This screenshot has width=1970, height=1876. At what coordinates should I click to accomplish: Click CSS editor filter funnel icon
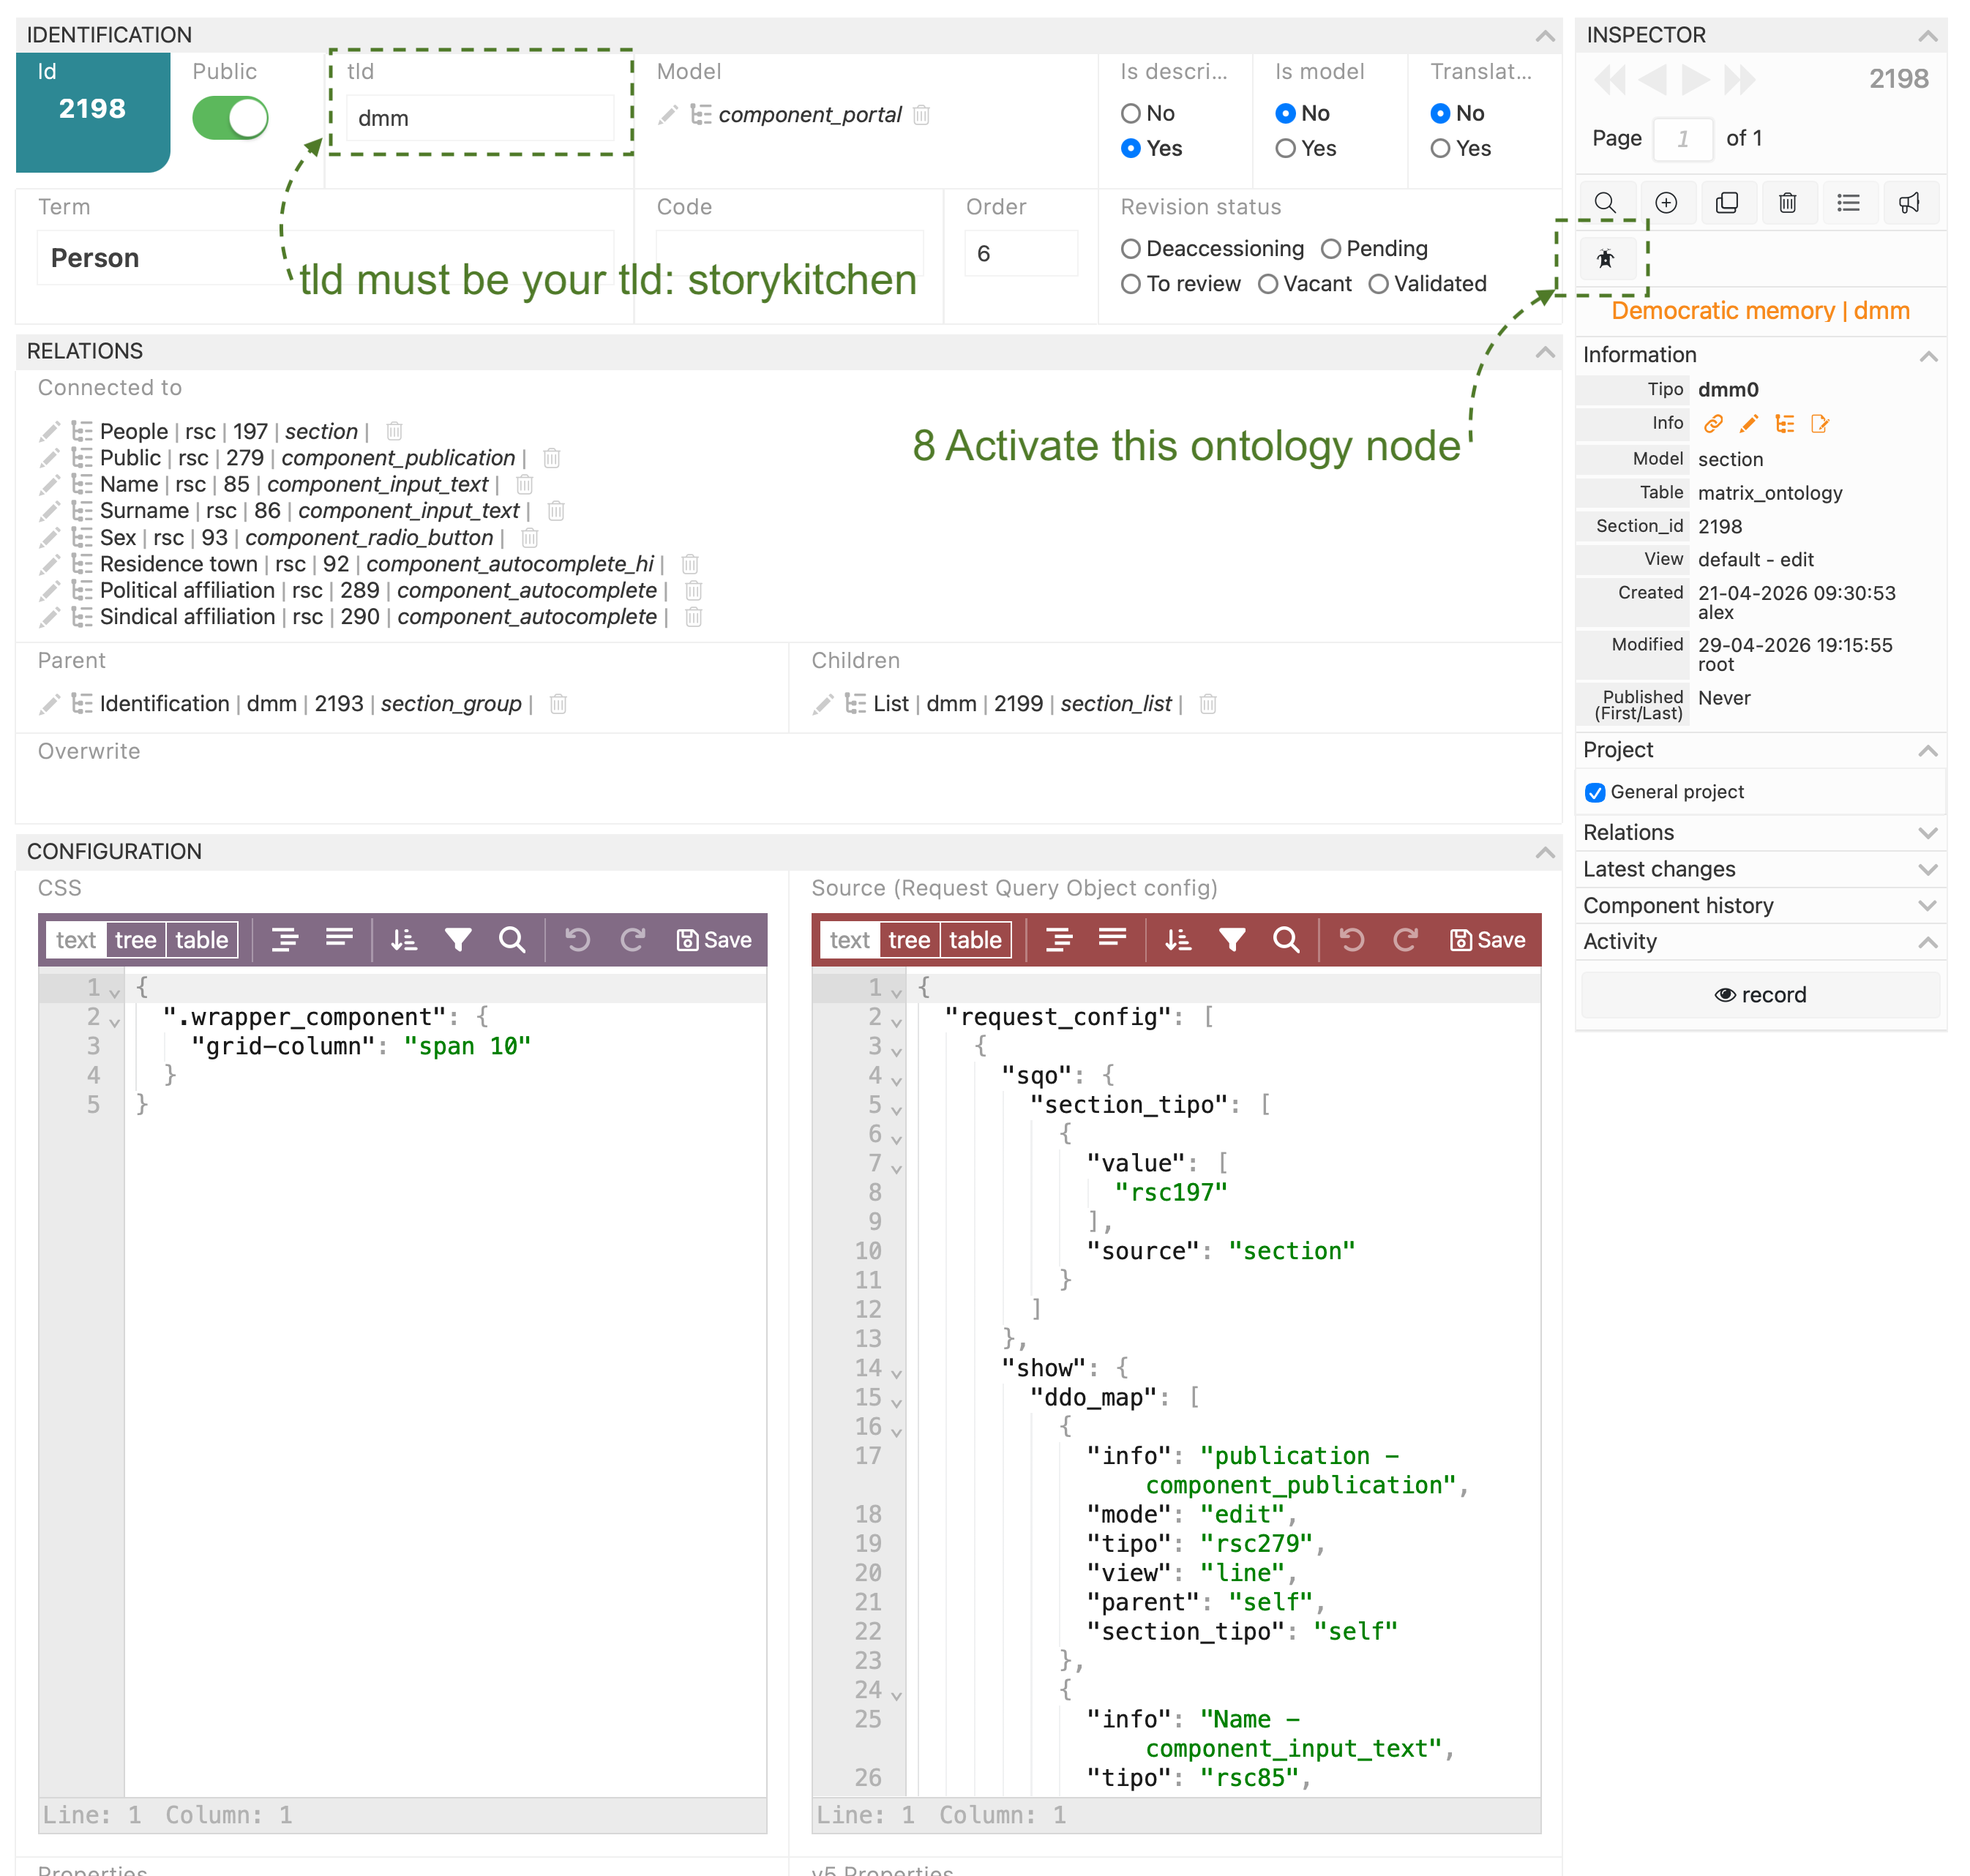(458, 940)
